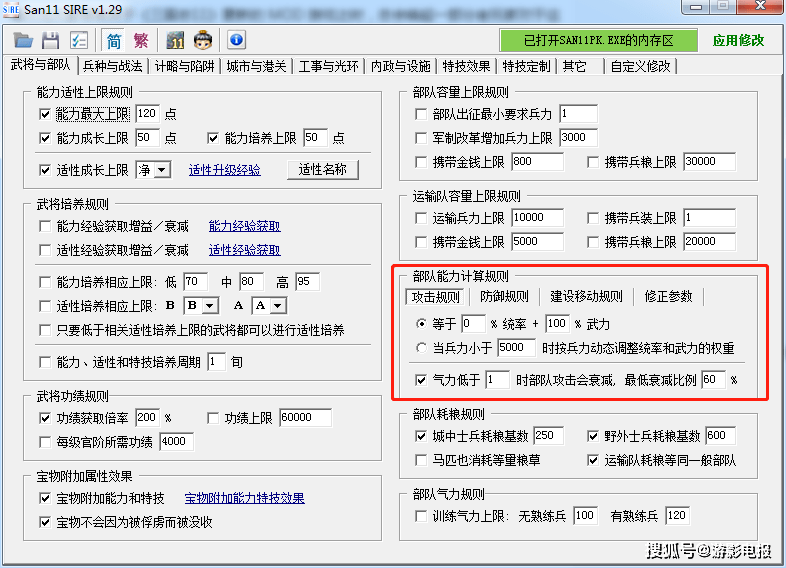Save with the floppy disk icon
Image resolution: width=786 pixels, height=568 pixels.
[50, 40]
